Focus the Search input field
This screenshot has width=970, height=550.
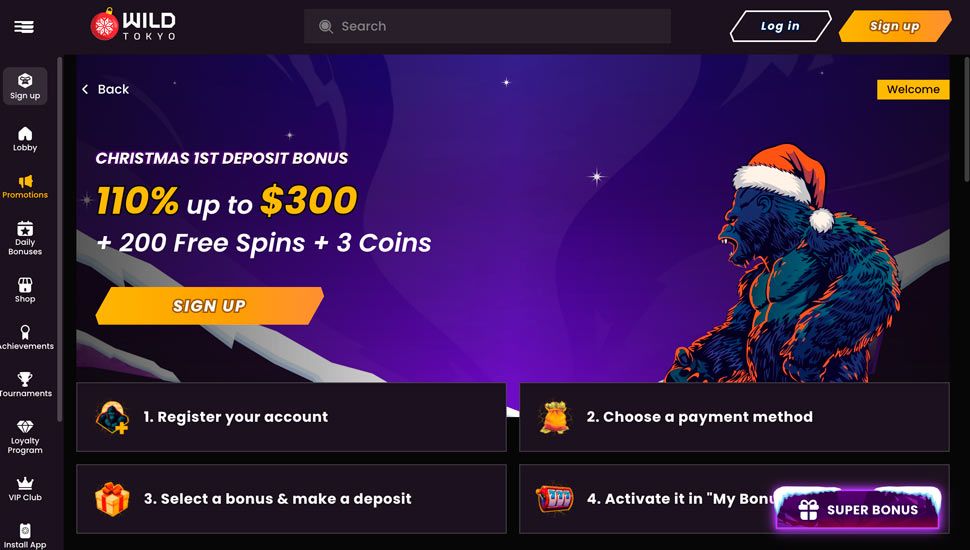coord(487,26)
